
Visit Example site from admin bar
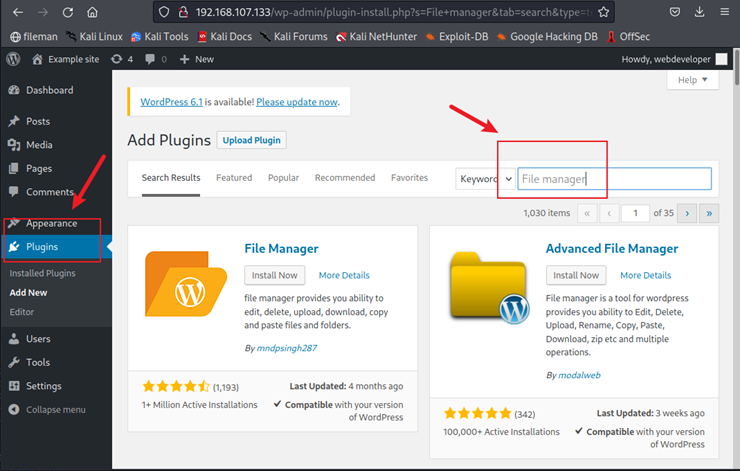pyautogui.click(x=66, y=59)
